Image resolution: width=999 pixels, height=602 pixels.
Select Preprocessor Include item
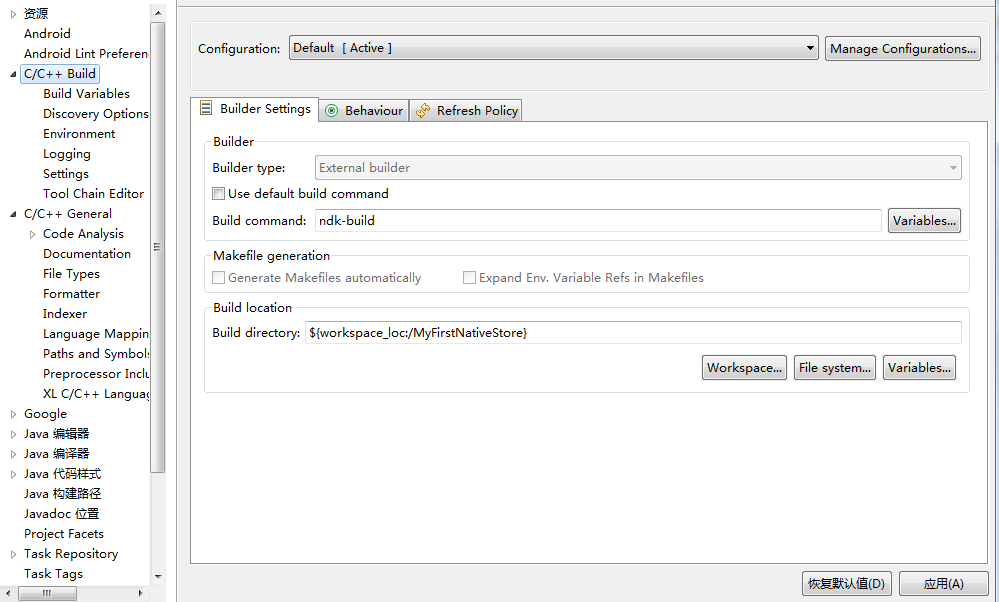click(x=96, y=374)
